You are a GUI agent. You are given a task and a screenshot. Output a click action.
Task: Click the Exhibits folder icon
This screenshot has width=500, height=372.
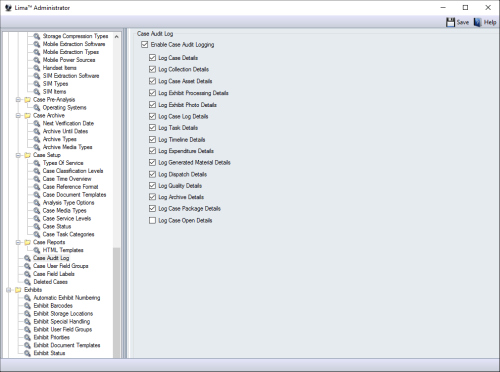tap(18, 290)
